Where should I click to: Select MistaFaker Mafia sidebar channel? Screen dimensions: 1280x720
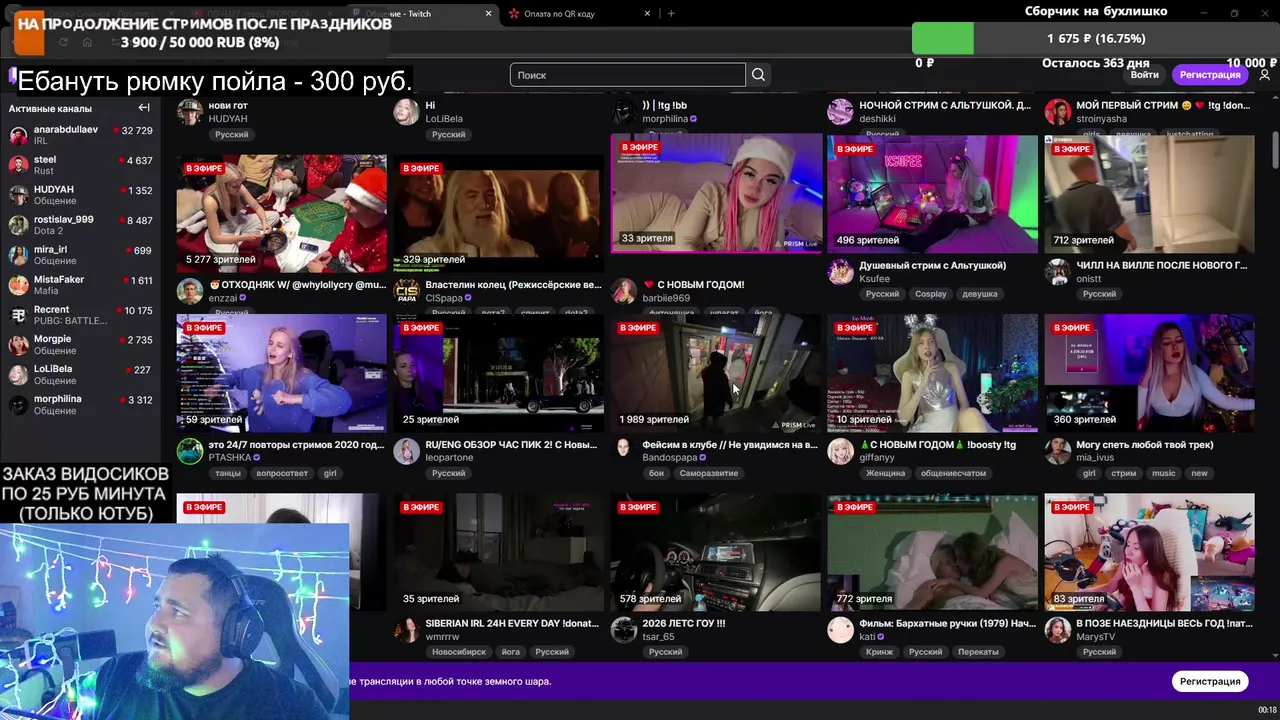tap(80, 285)
